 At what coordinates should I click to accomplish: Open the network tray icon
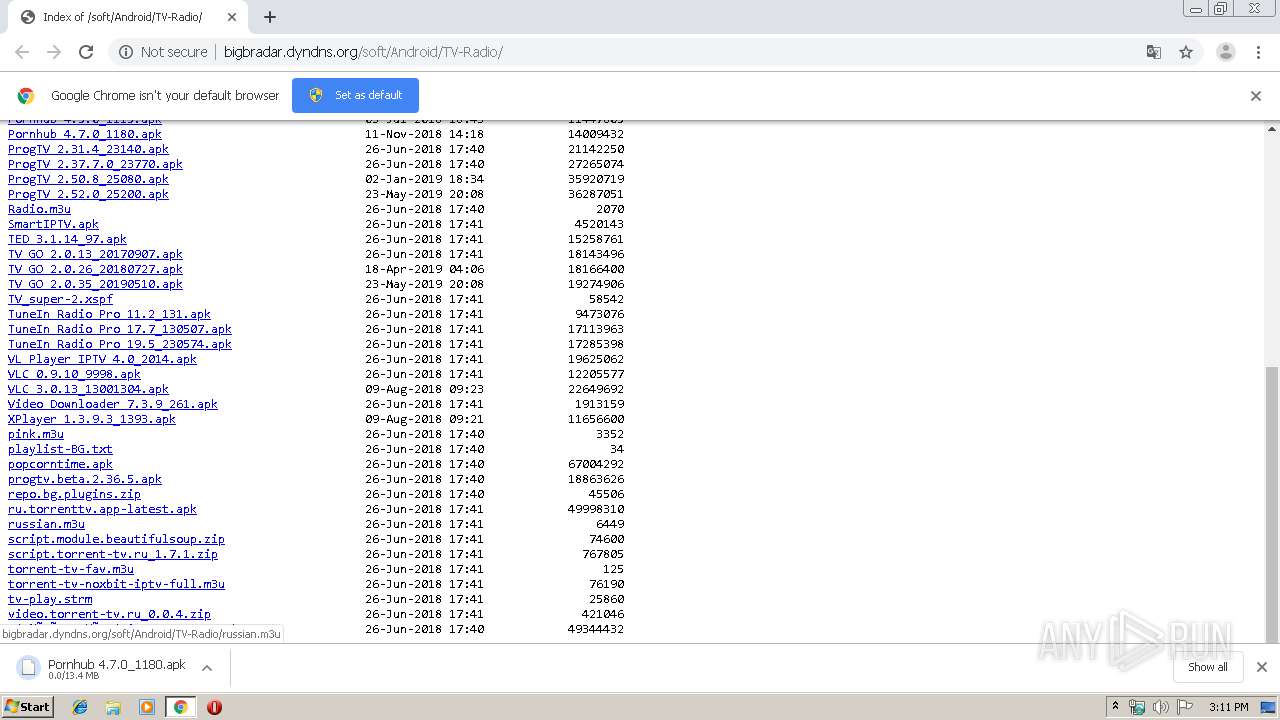tap(1137, 707)
